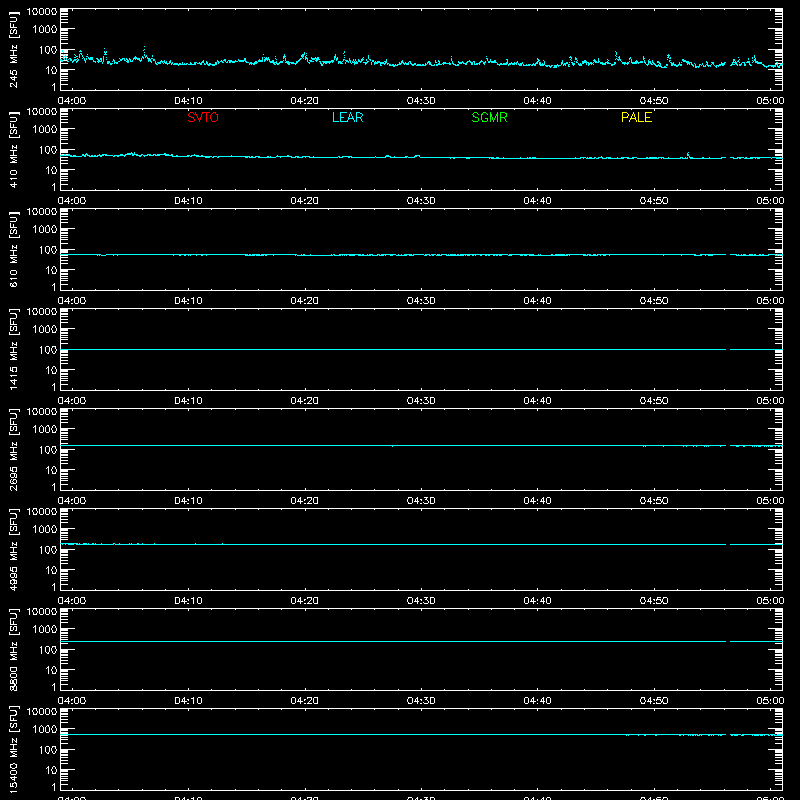Click 04:50 time label below 2695 MHz plot
The width and height of the screenshot is (800, 800).
click(x=654, y=501)
